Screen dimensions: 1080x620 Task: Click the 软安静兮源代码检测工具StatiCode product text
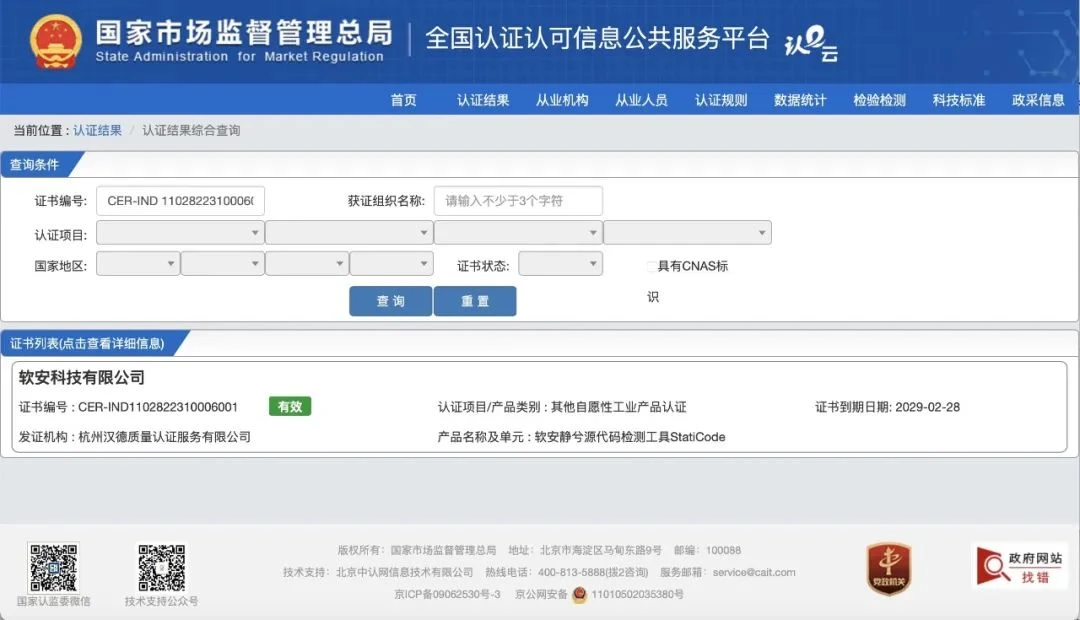pos(630,437)
